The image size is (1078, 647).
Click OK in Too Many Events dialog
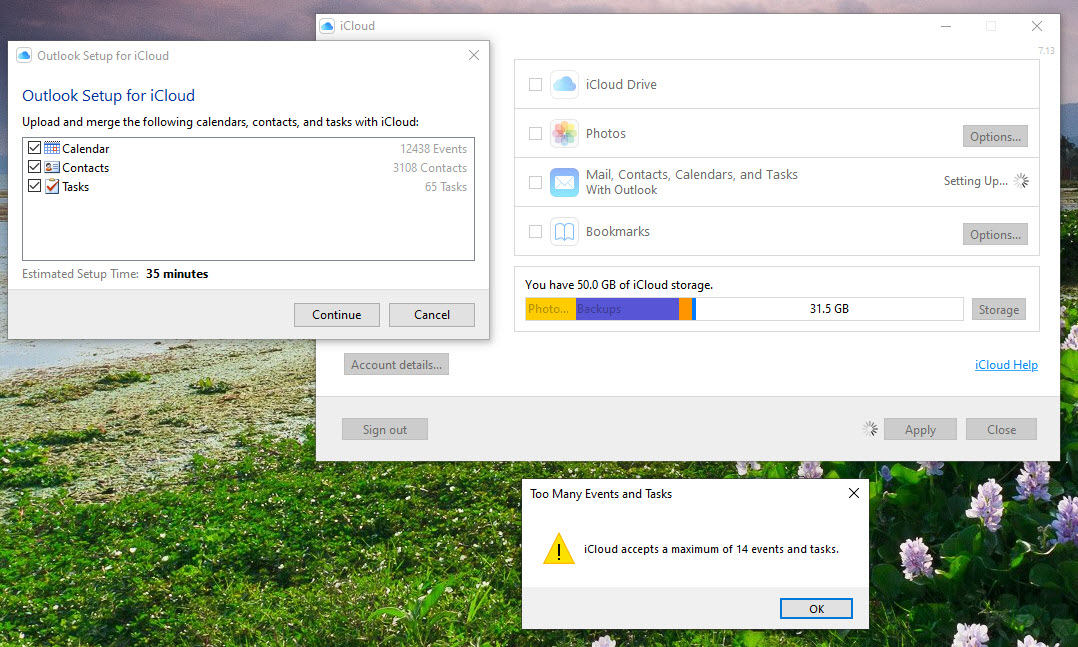click(816, 608)
